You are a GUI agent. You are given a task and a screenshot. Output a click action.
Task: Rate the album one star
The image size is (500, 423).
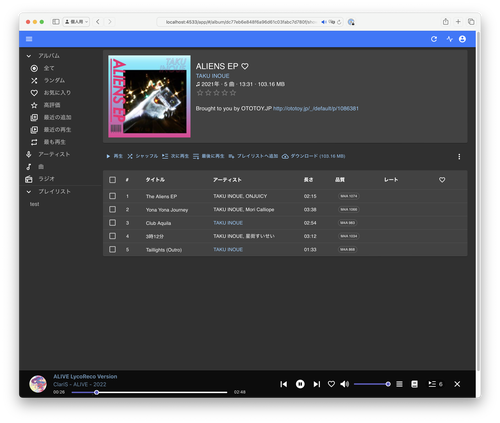pos(200,93)
